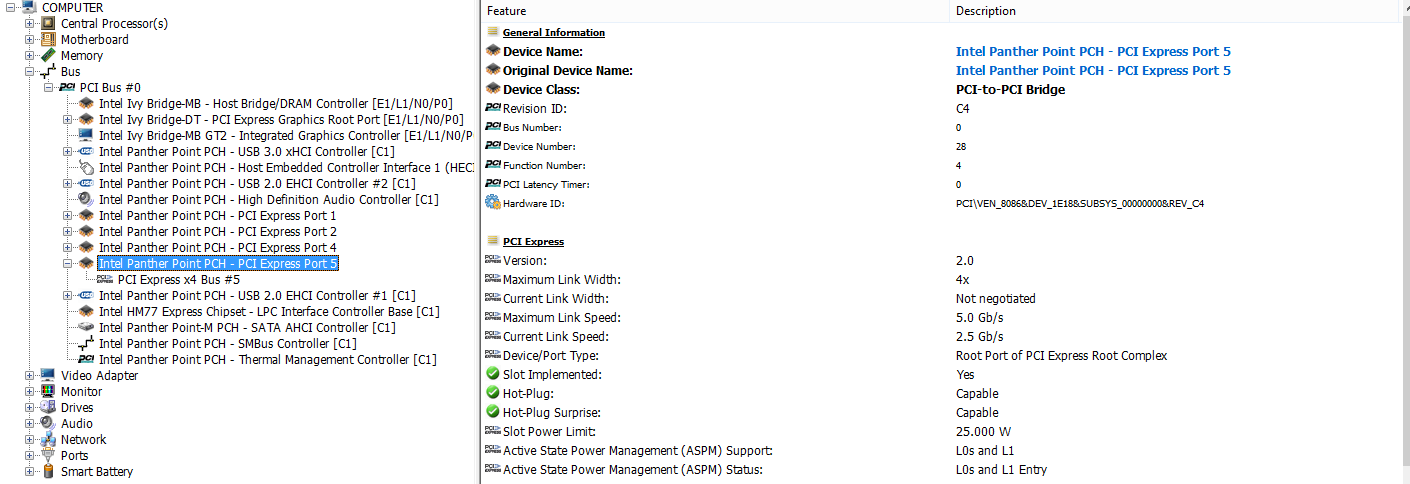1410x484 pixels.
Task: Click the SATA AHCI Controller drive icon
Action: pos(87,327)
